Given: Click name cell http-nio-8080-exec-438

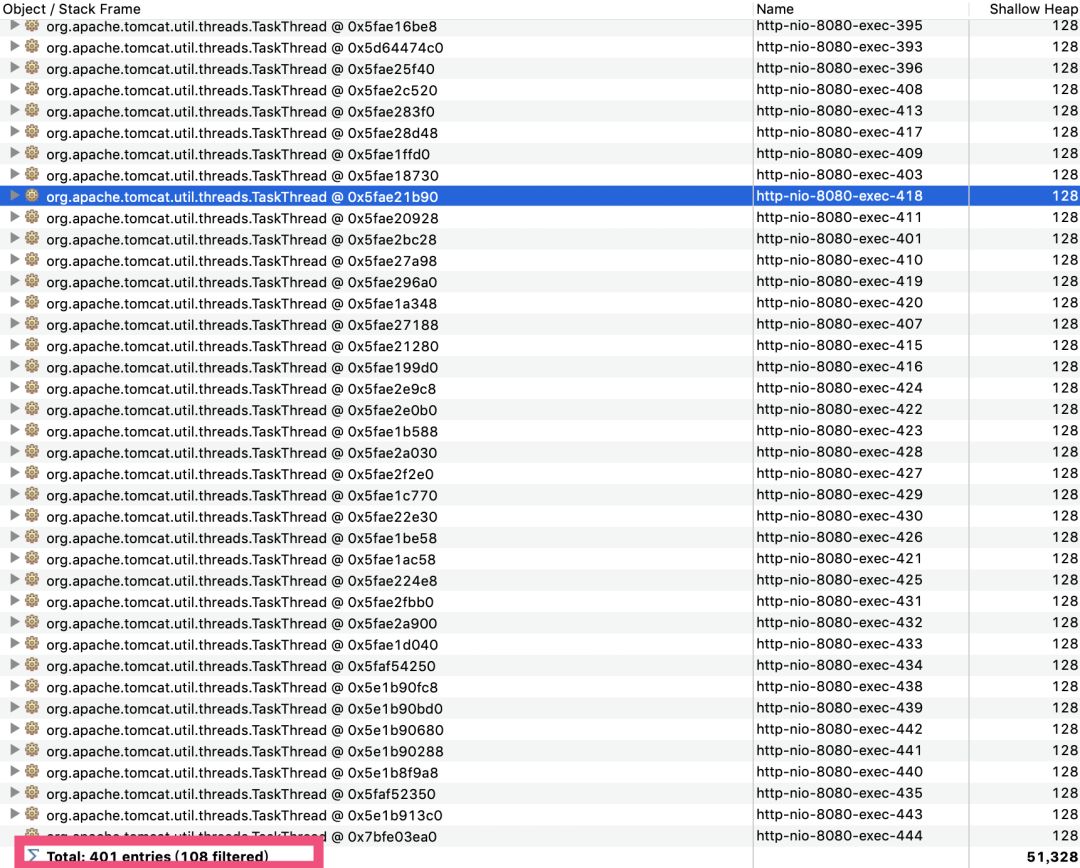Looking at the screenshot, I should pos(839,687).
